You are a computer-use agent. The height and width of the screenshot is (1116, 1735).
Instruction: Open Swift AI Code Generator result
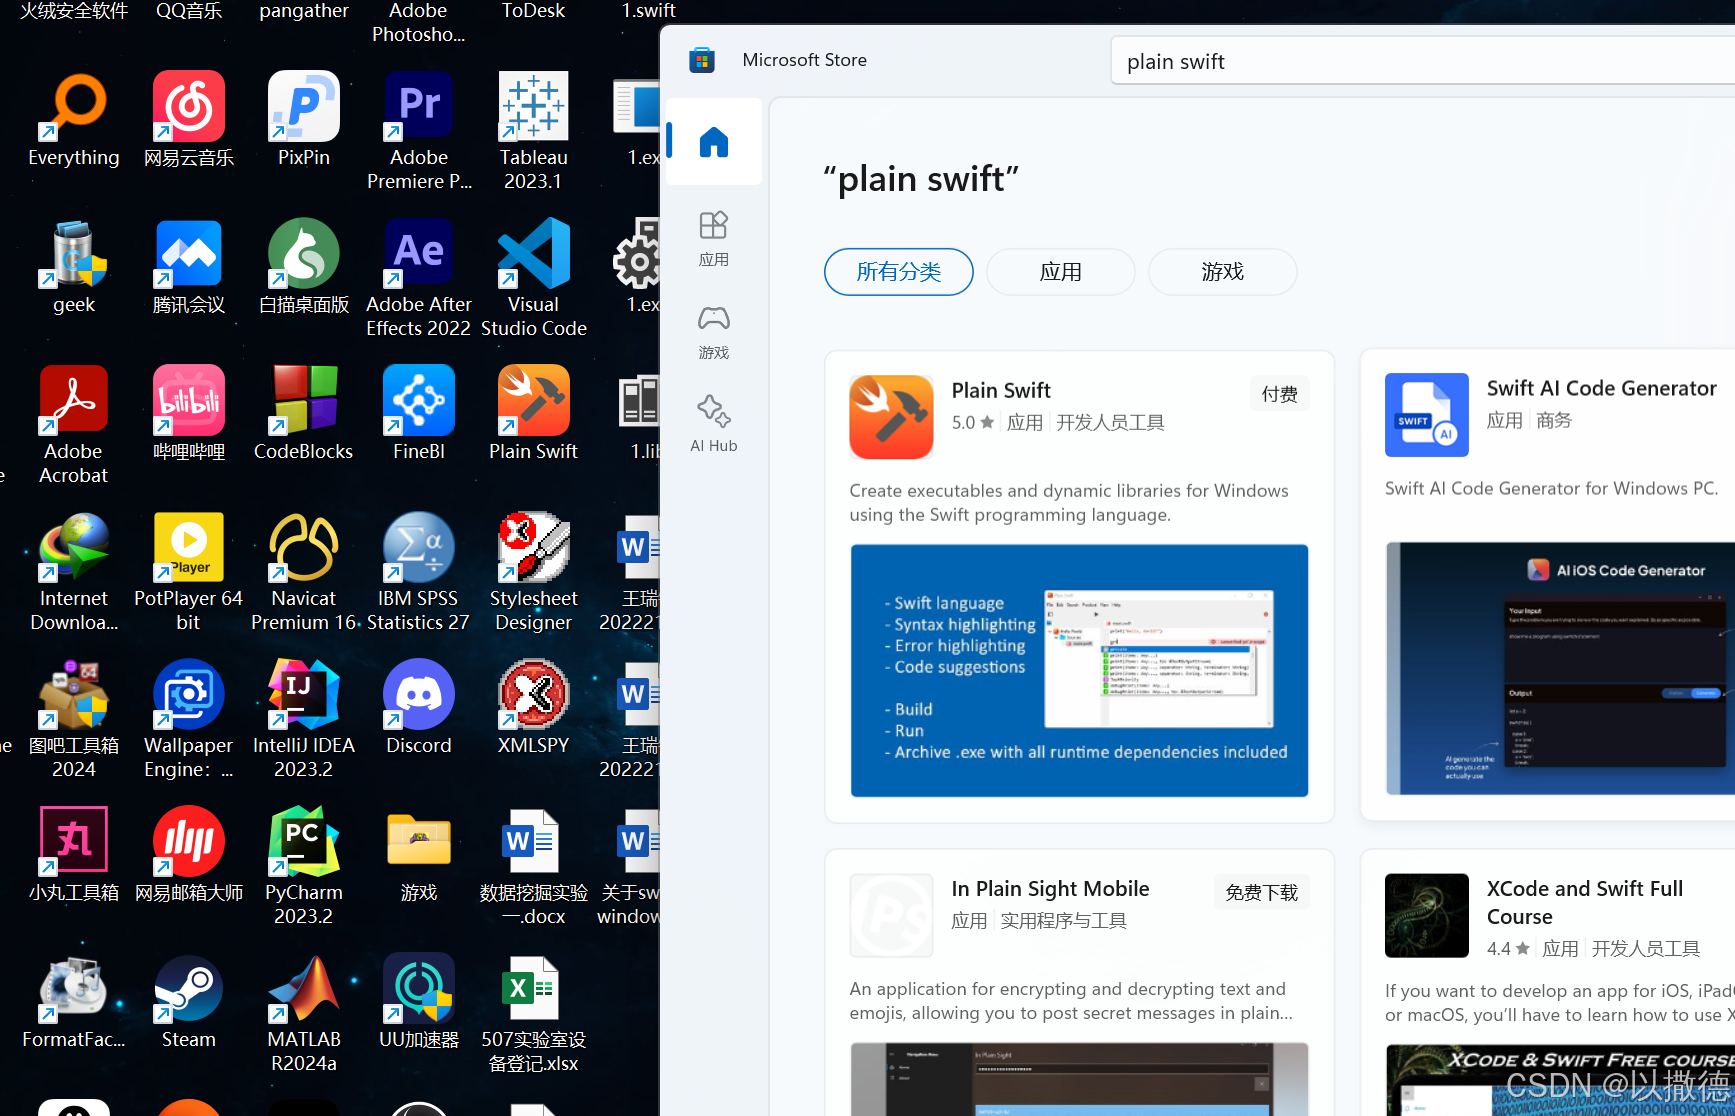[x=1602, y=388]
